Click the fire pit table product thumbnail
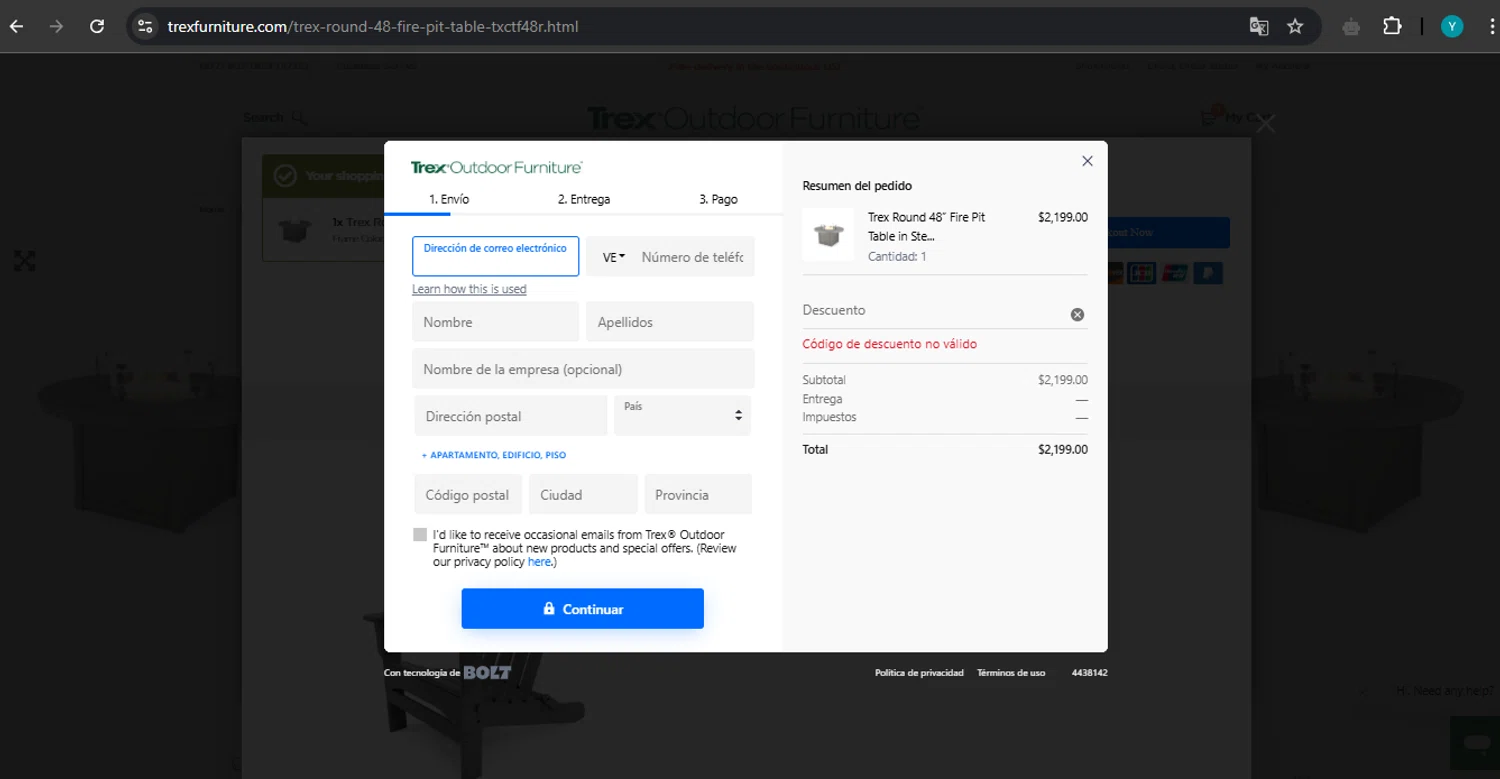The image size is (1500, 779). click(828, 235)
